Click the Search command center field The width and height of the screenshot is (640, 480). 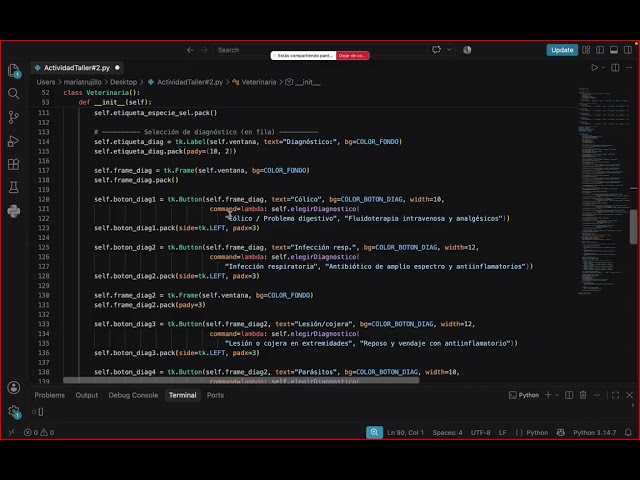(x=318, y=50)
